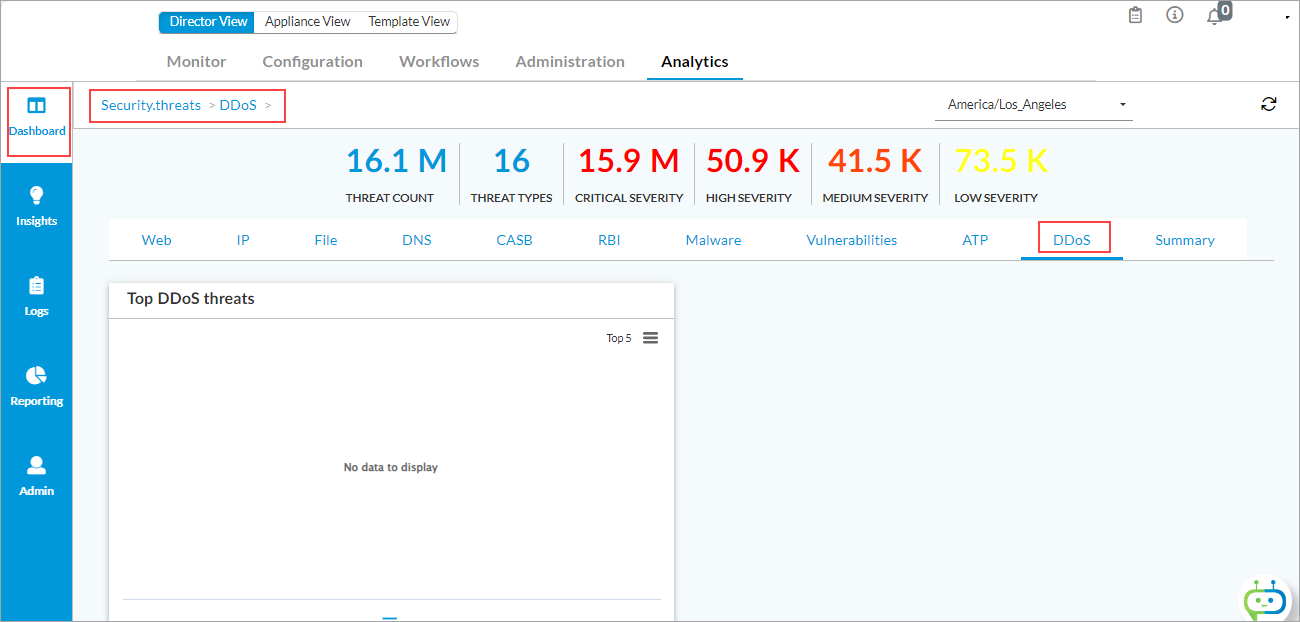This screenshot has height=622, width=1300.
Task: Open the Dashboard sidebar icon
Action: click(x=37, y=107)
